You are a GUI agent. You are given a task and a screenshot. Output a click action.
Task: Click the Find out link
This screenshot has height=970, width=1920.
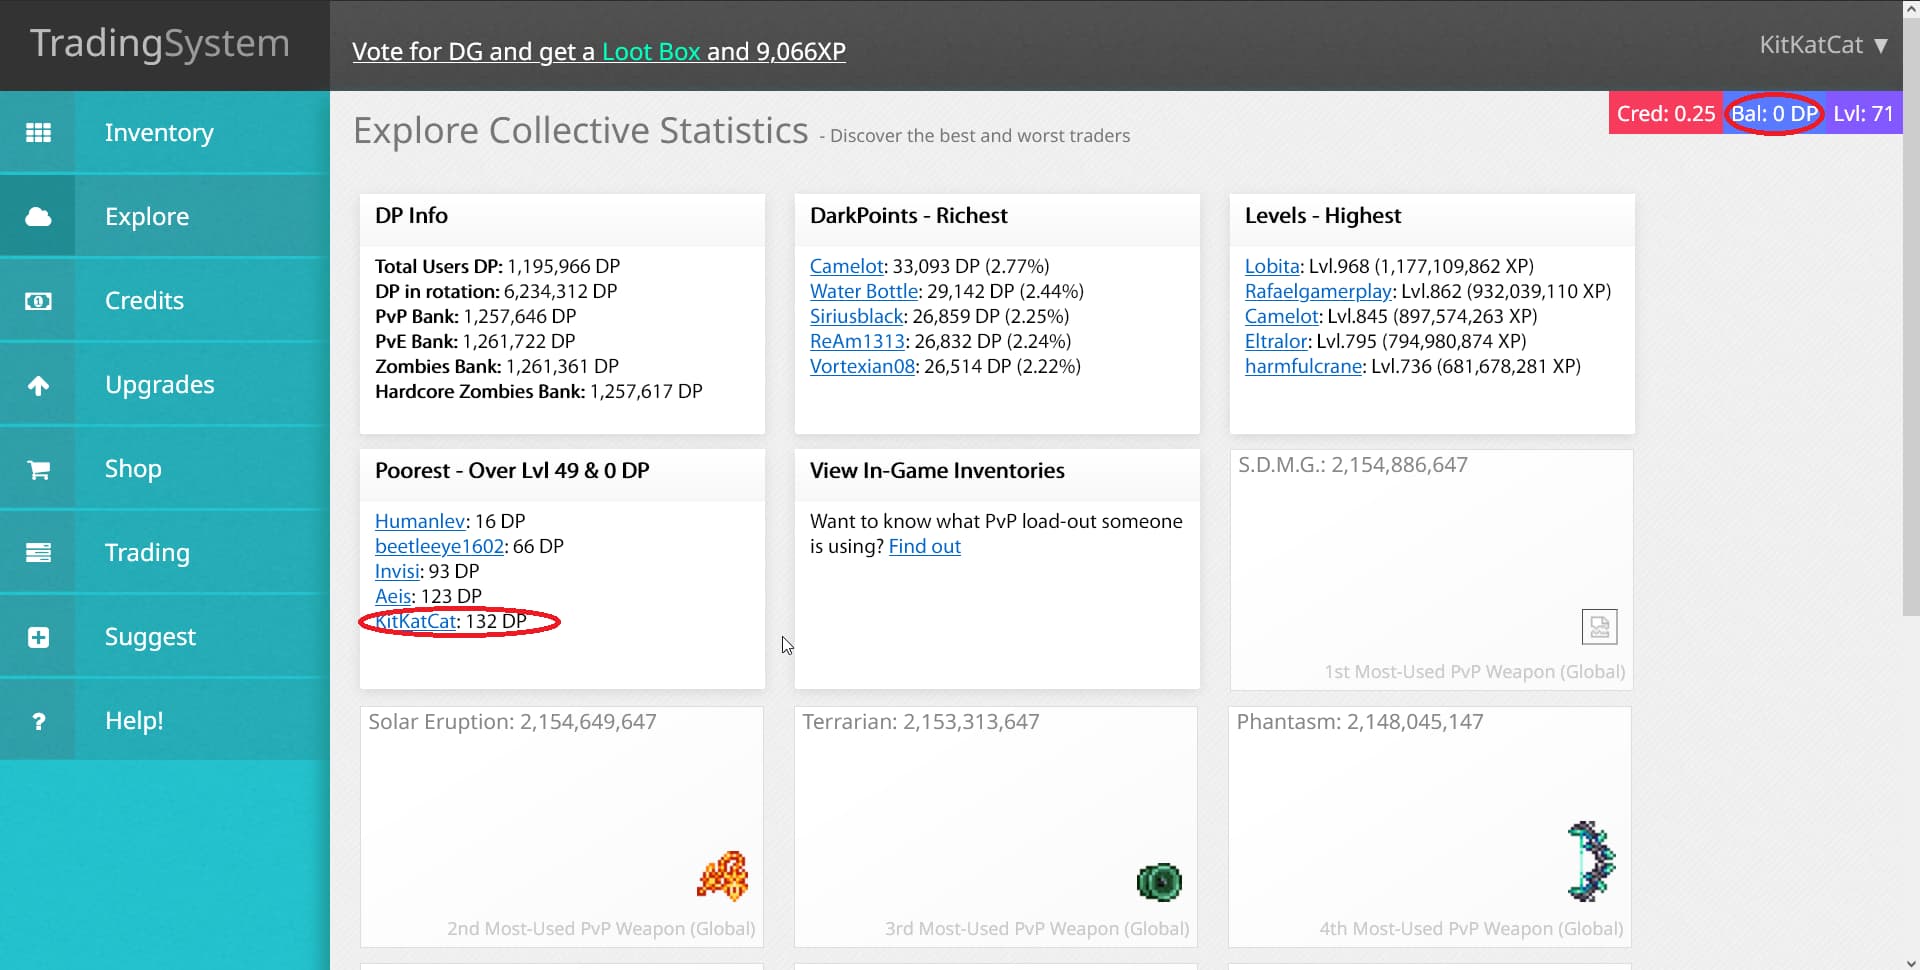tap(924, 546)
